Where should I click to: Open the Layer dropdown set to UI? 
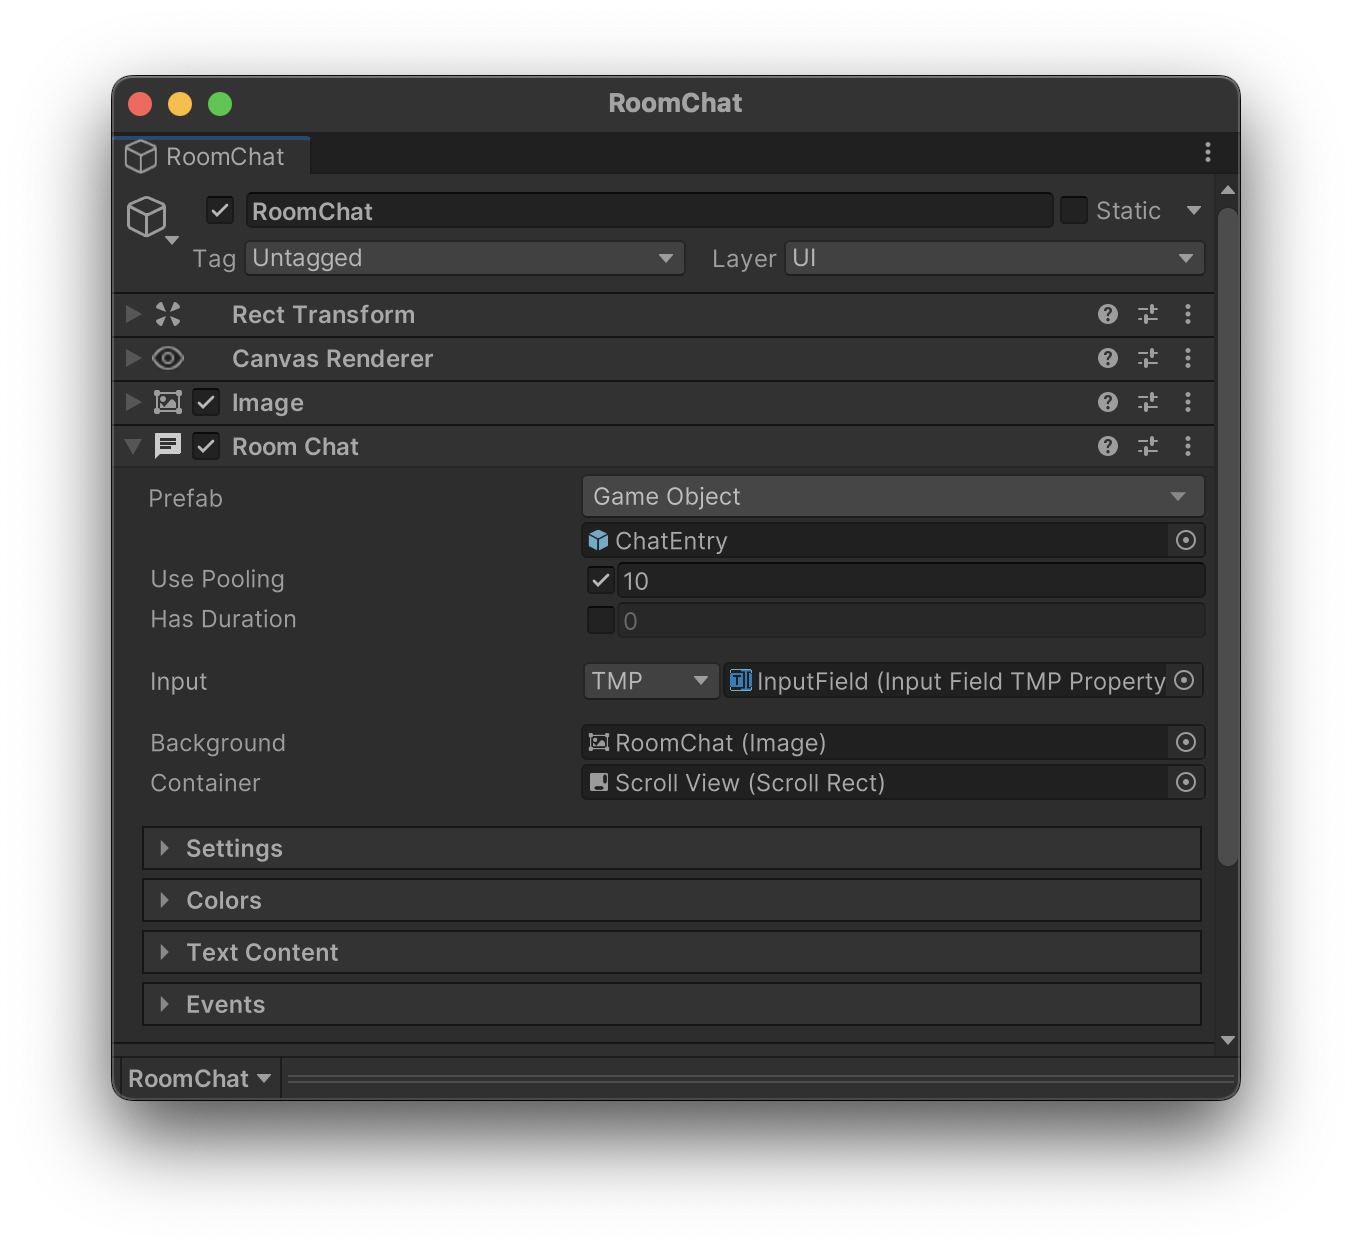(994, 259)
